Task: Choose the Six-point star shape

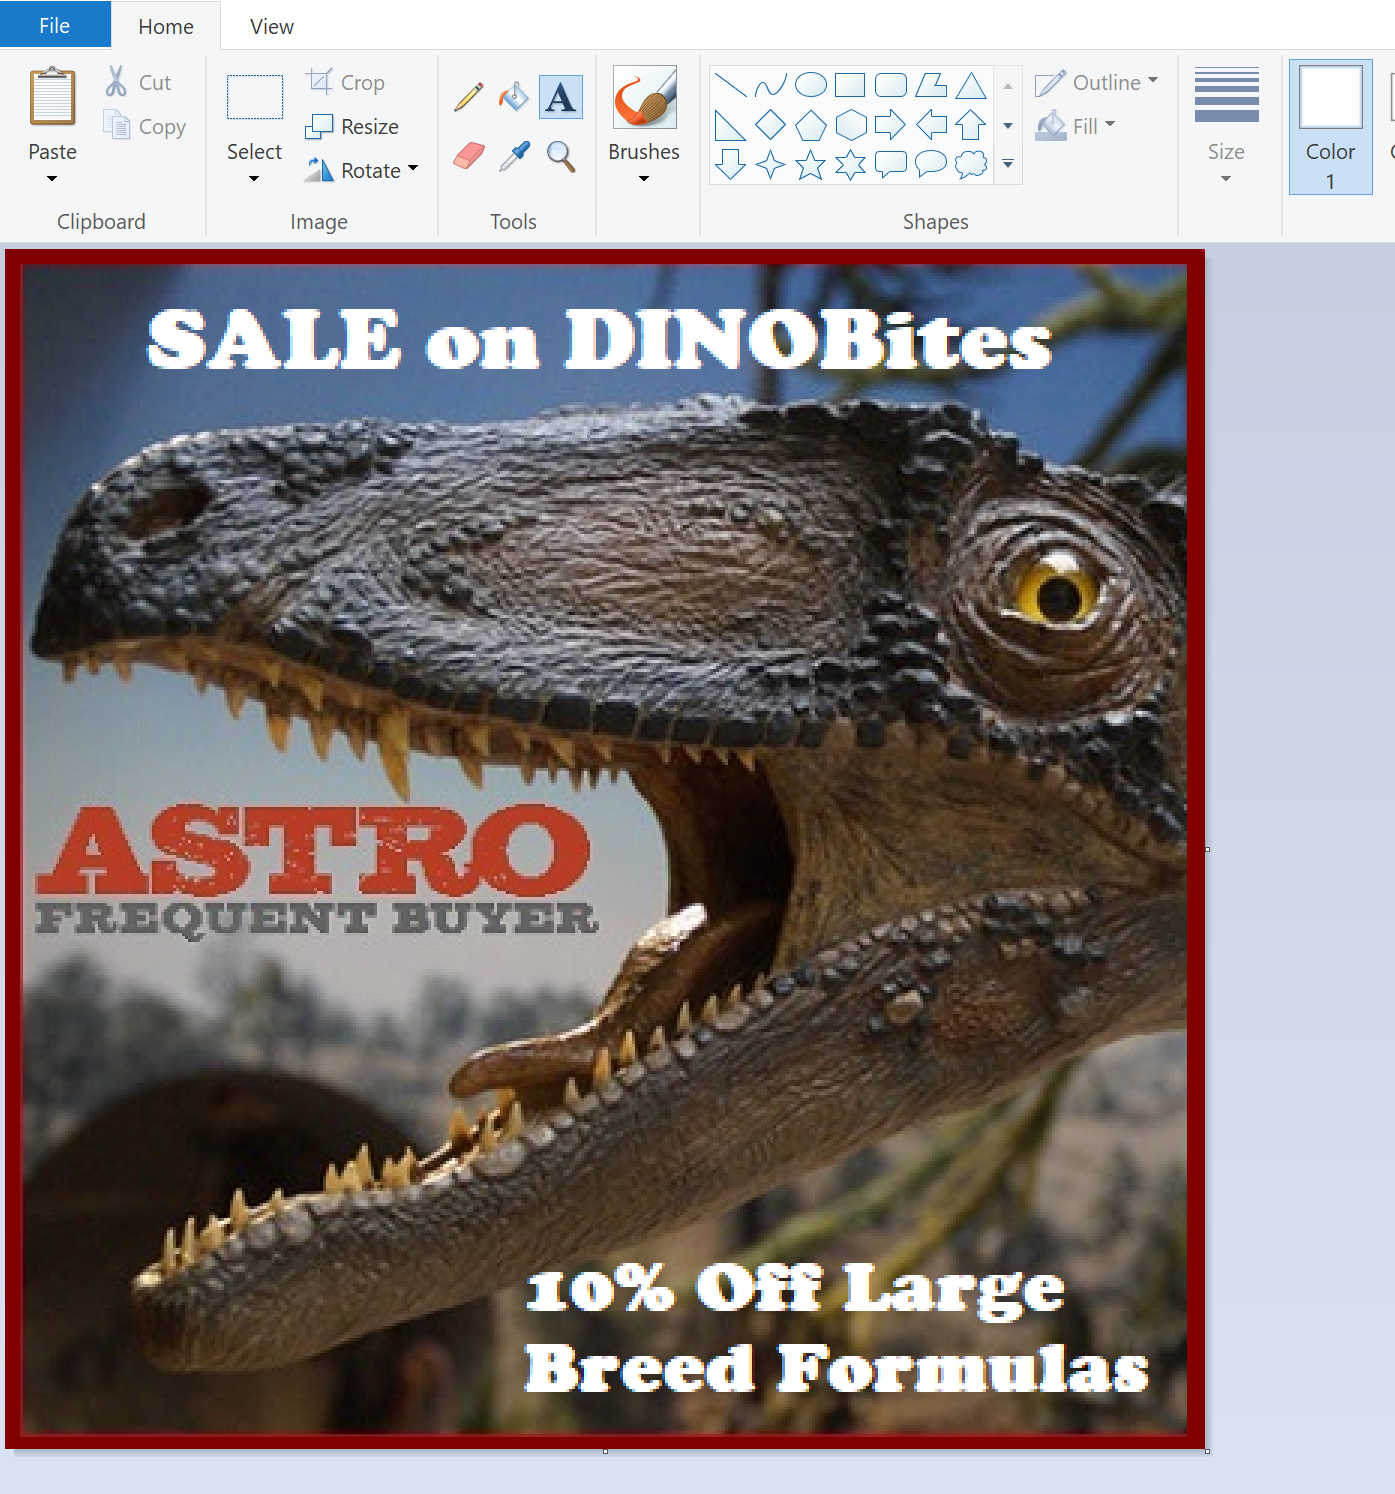Action: [851, 164]
